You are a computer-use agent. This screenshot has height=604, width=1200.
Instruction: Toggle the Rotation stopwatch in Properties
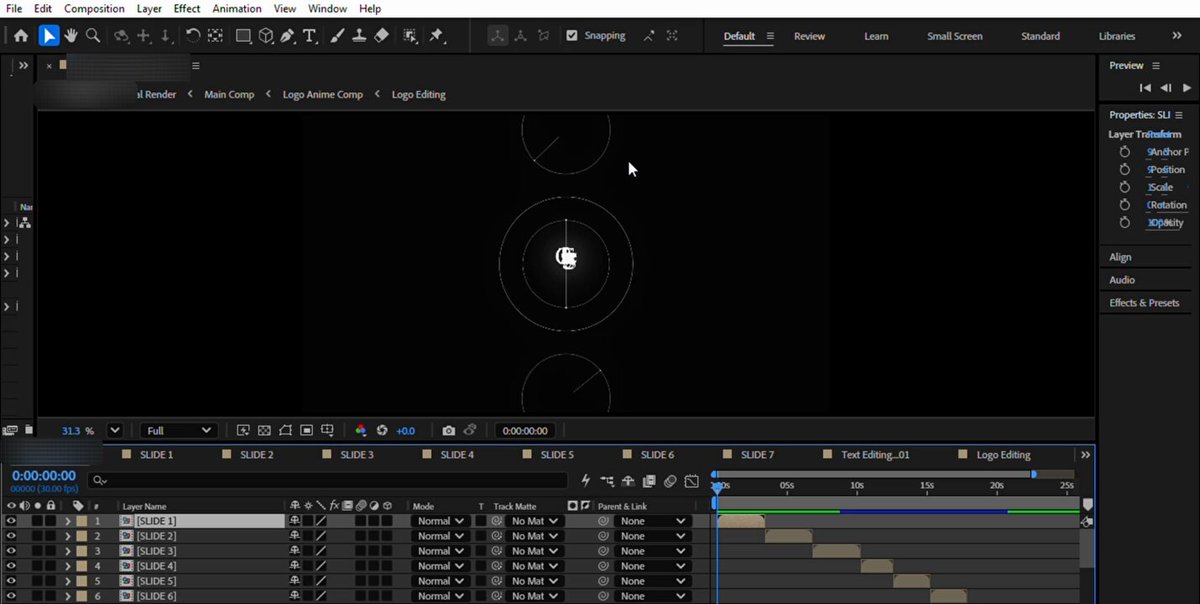click(1125, 205)
